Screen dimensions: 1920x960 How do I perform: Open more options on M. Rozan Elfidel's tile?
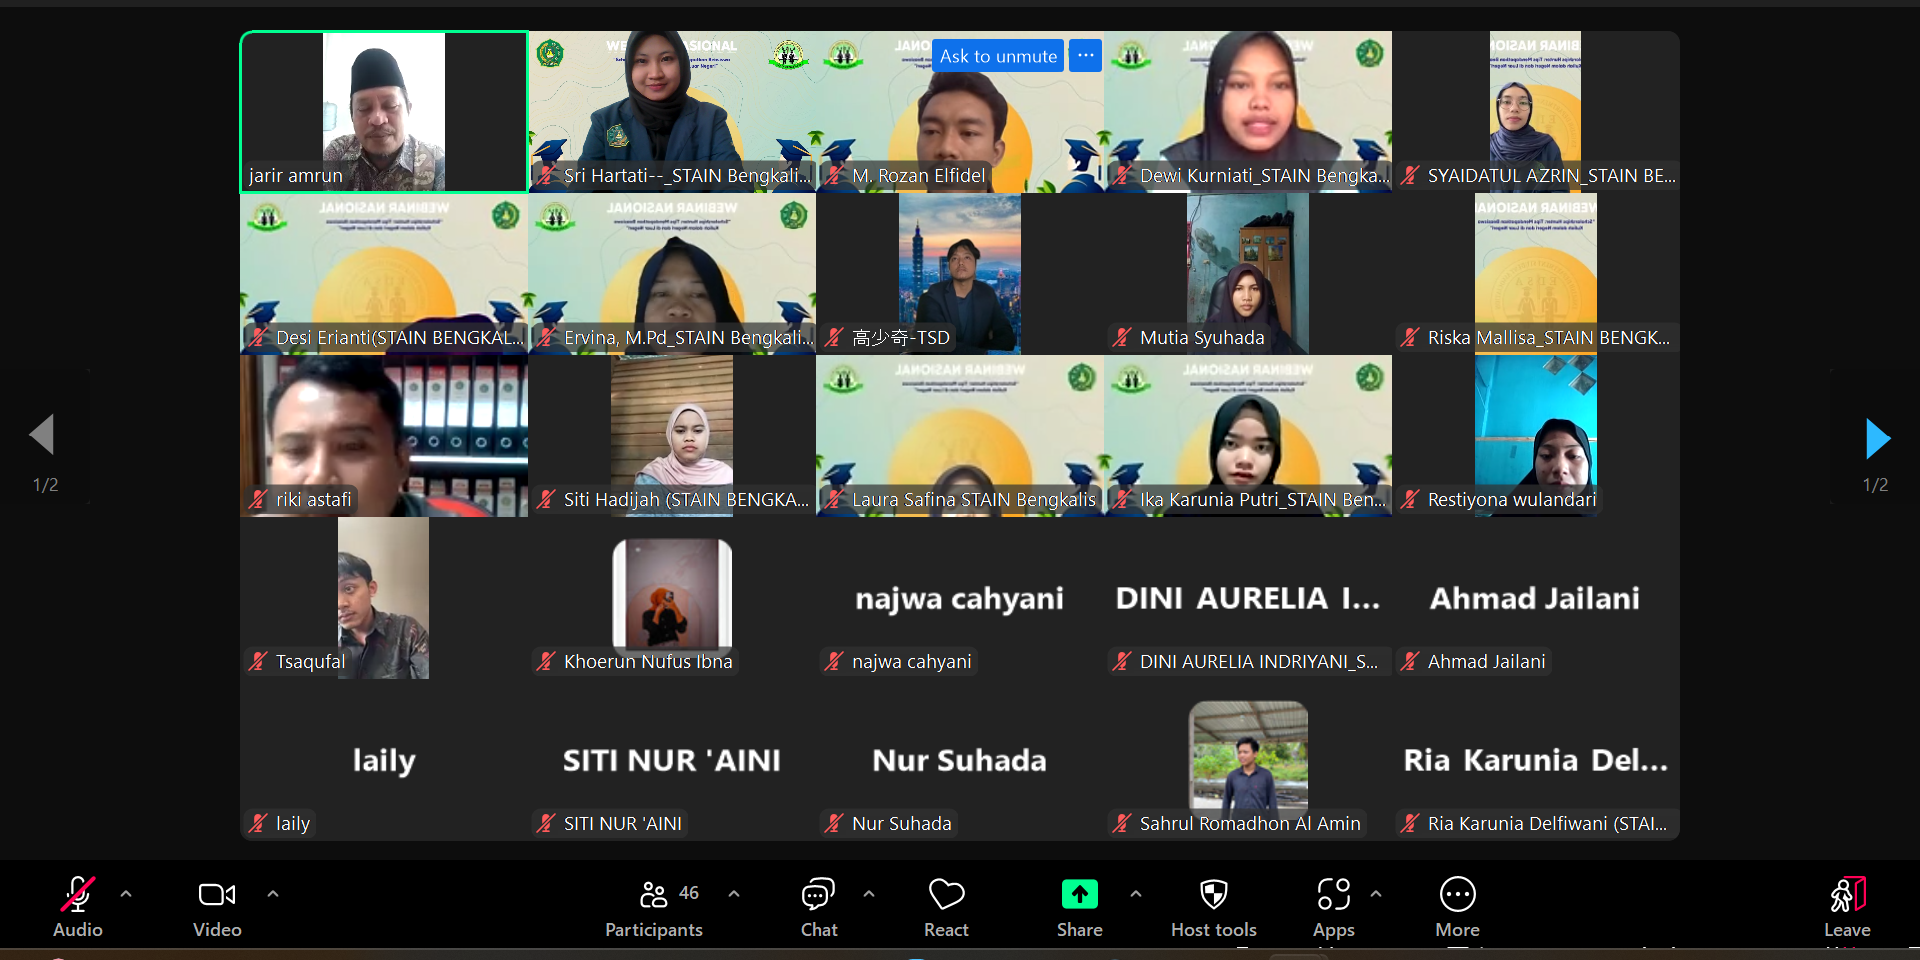[x=1084, y=55]
